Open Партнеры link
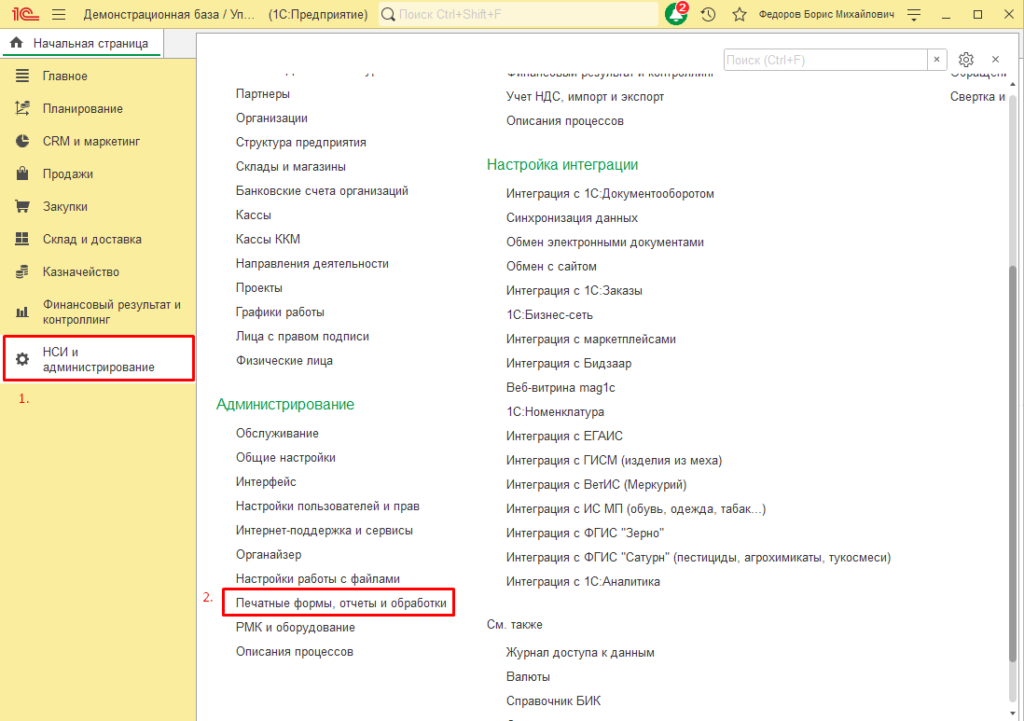The width and height of the screenshot is (1024, 721). click(x=263, y=94)
